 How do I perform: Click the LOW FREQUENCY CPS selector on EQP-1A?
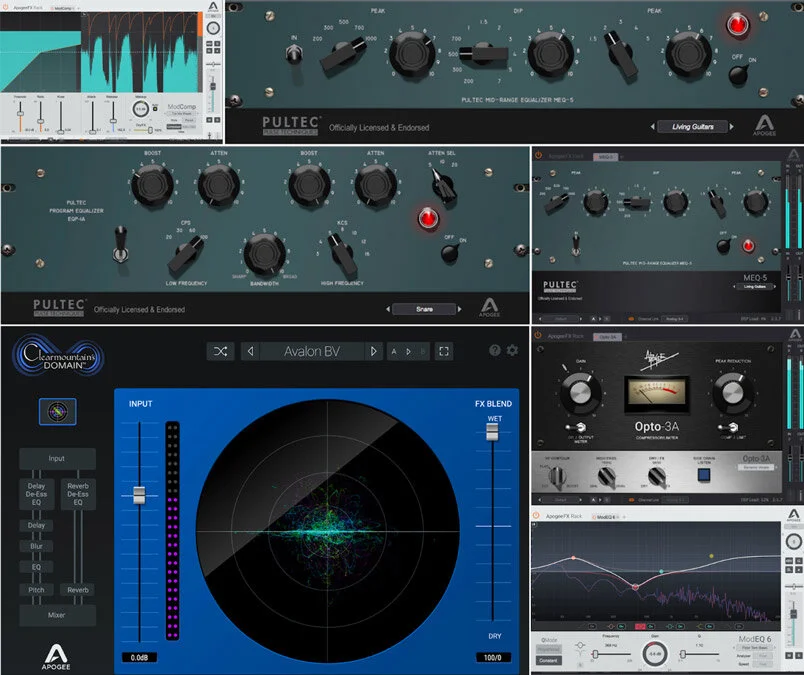(x=186, y=256)
